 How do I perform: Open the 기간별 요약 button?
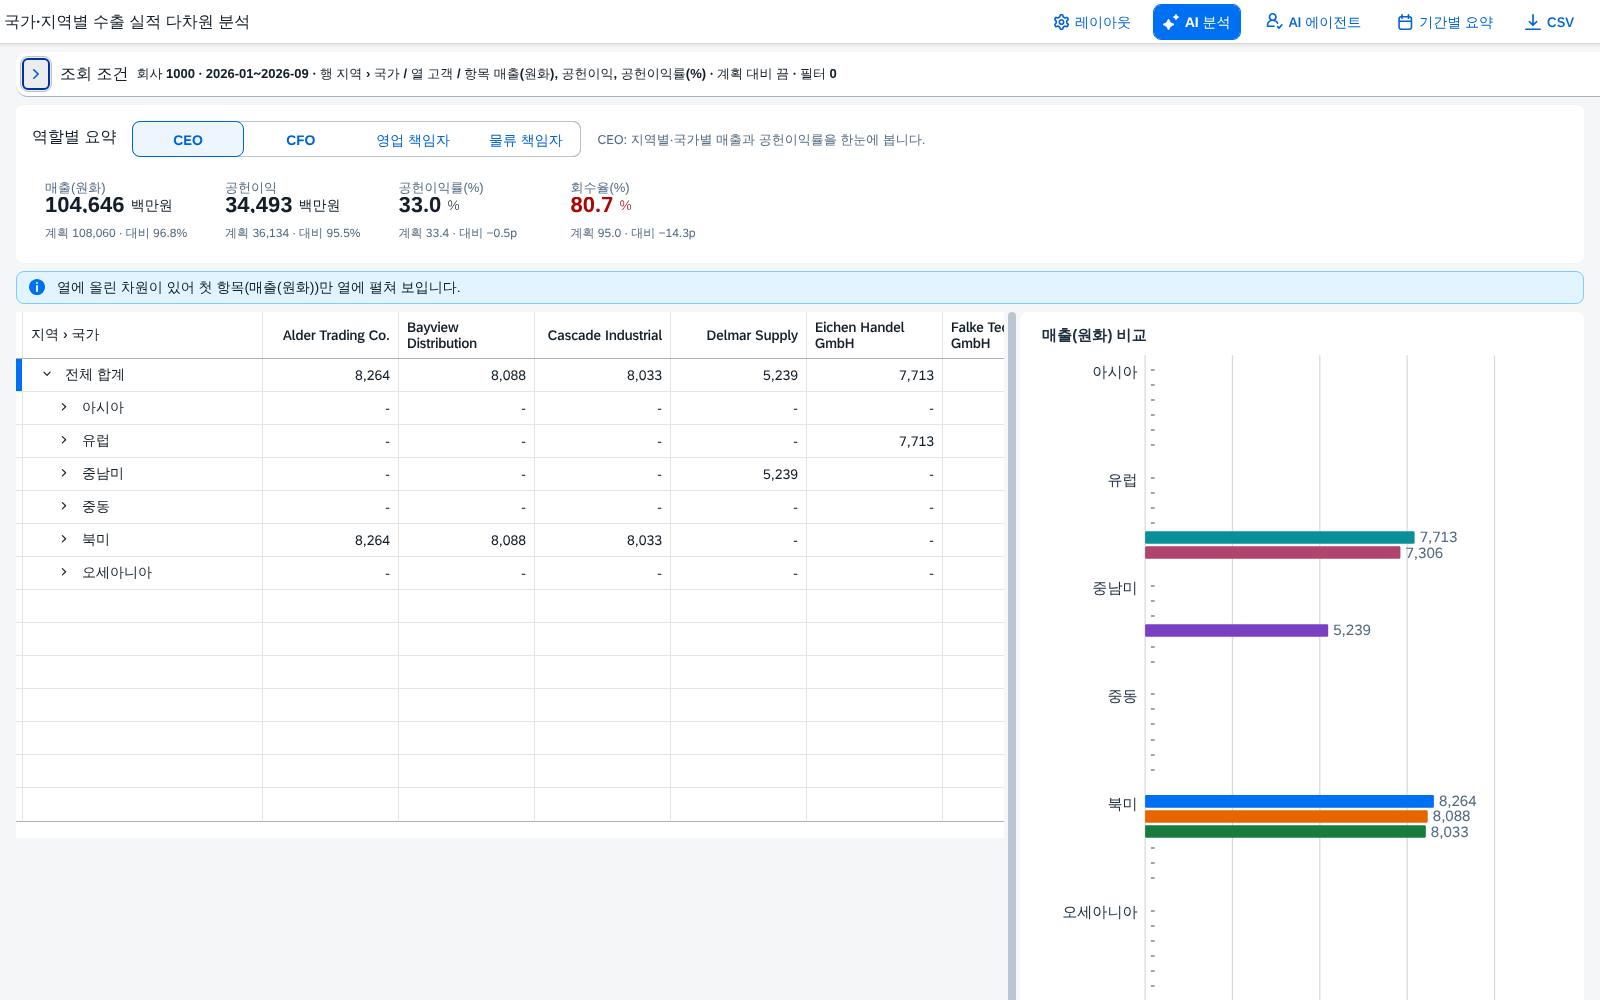pos(1445,22)
